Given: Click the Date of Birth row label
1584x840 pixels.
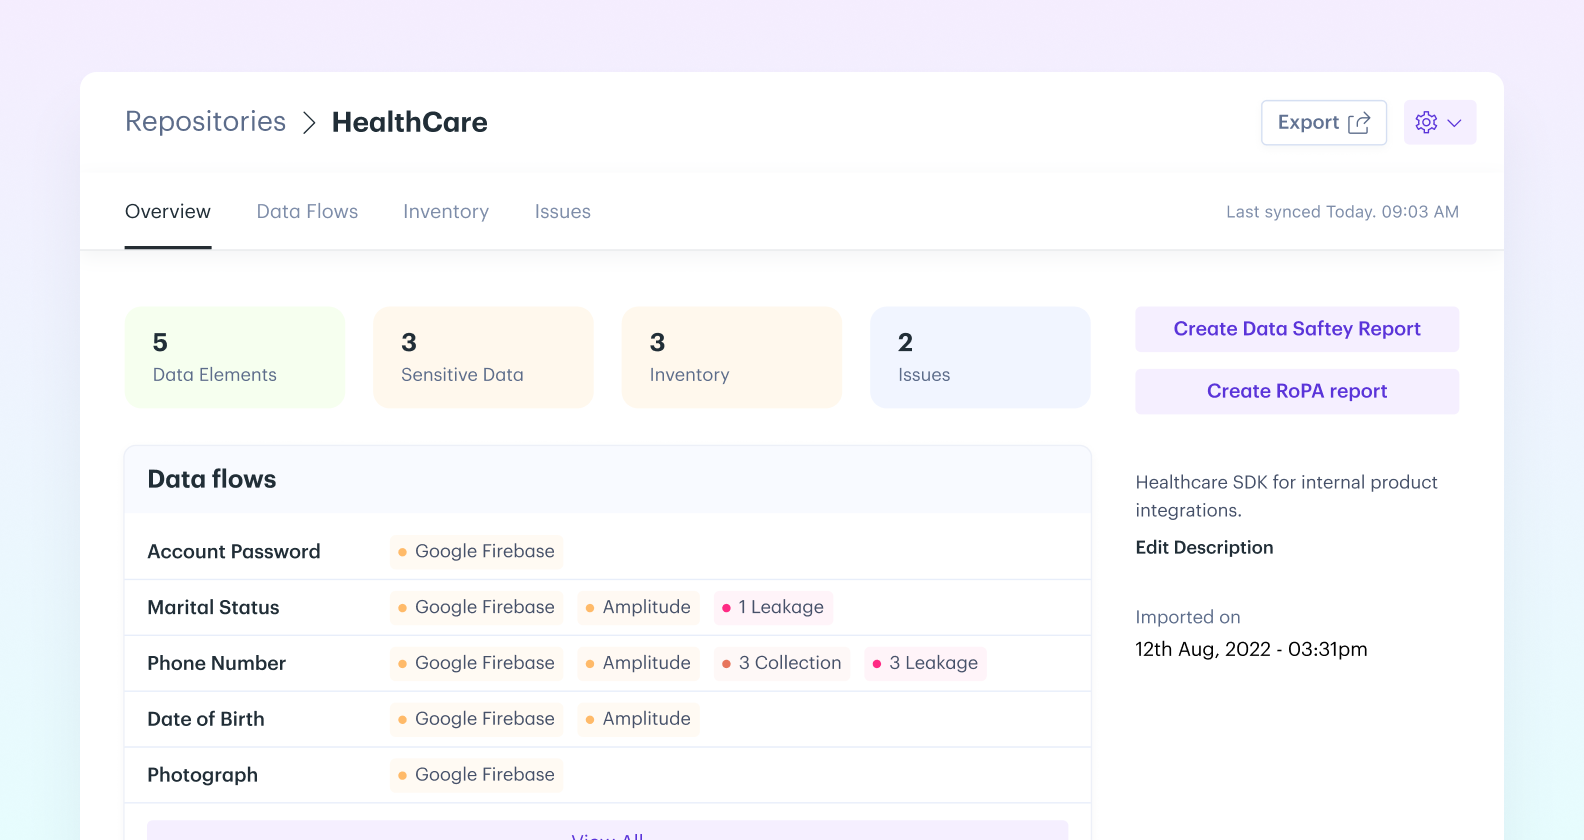Looking at the screenshot, I should click(206, 720).
